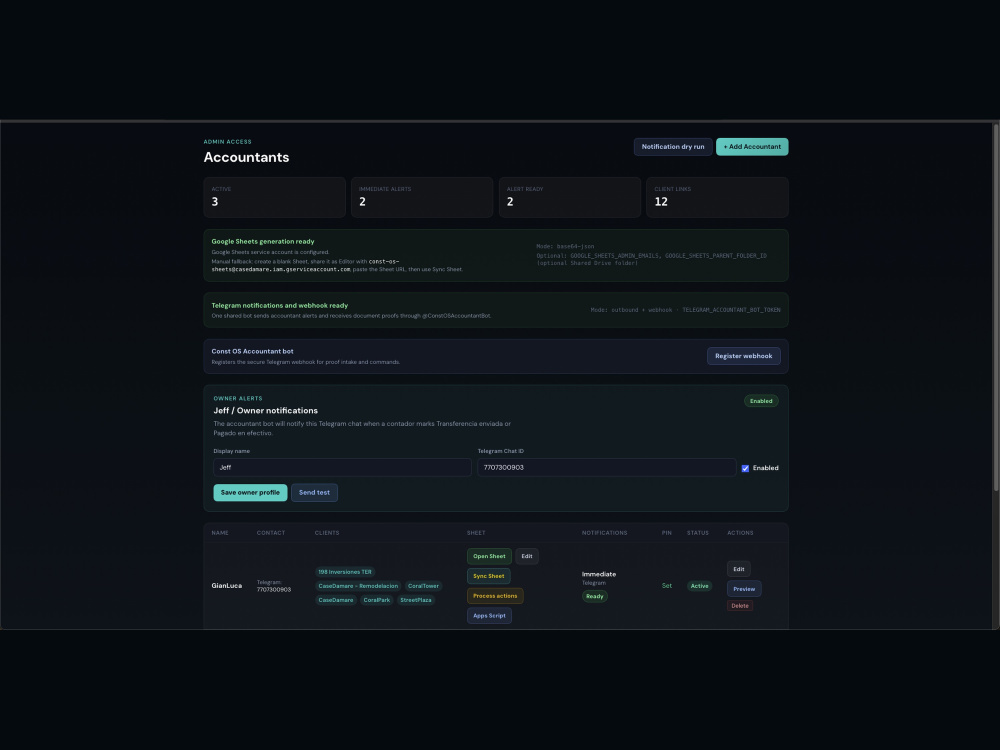Click the green Enabled badge in Owner Alerts

click(761, 401)
